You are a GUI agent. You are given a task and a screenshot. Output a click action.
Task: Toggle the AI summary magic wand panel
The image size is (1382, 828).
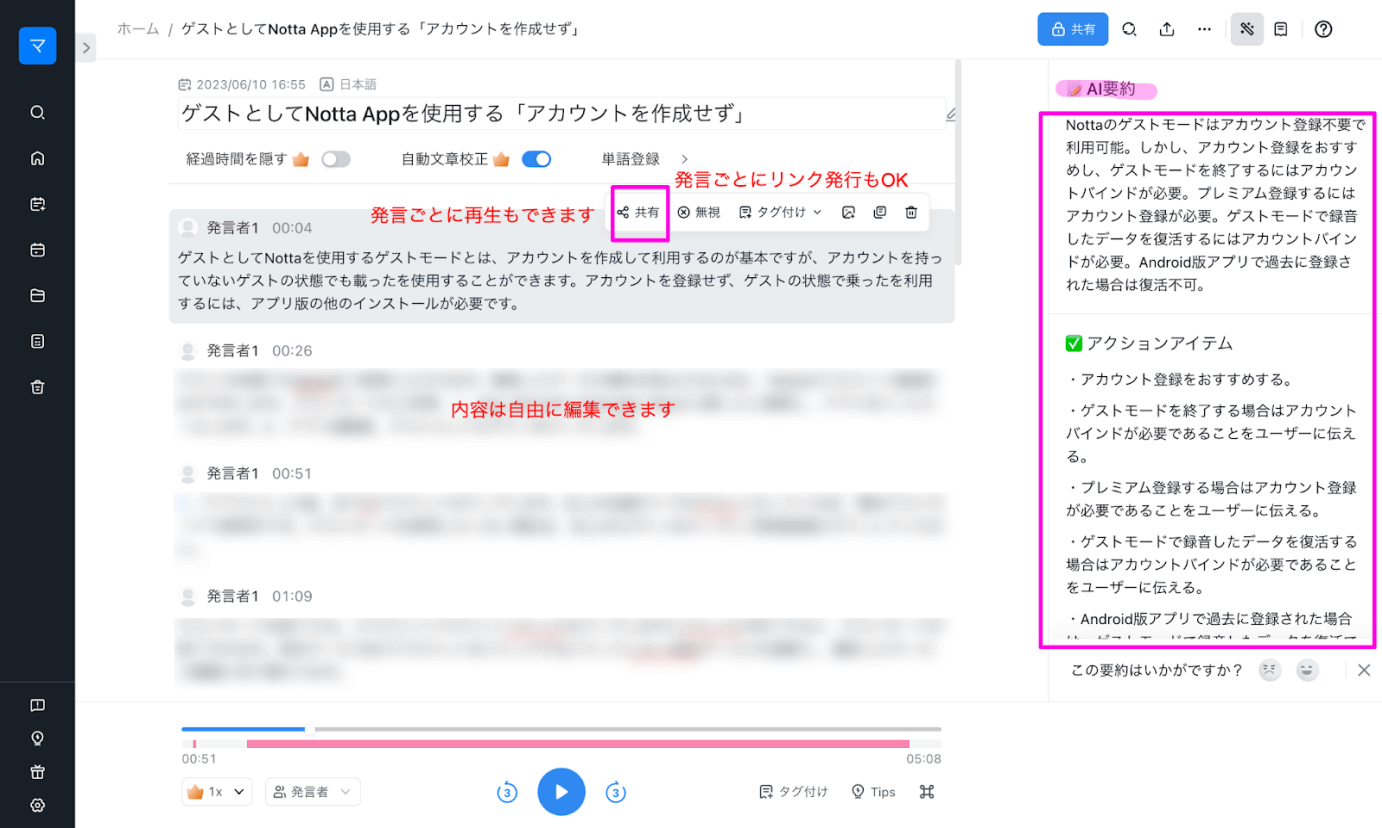point(1247,29)
